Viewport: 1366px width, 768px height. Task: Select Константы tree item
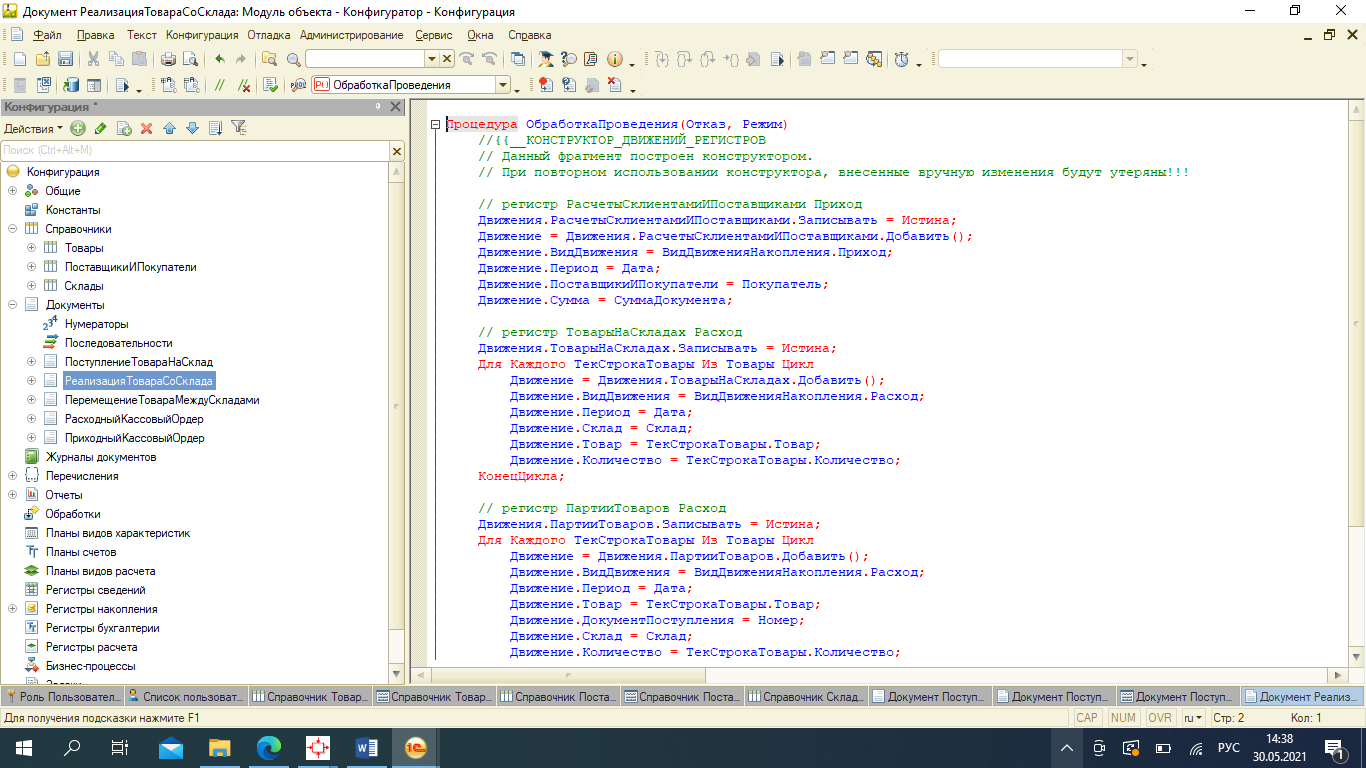point(72,210)
